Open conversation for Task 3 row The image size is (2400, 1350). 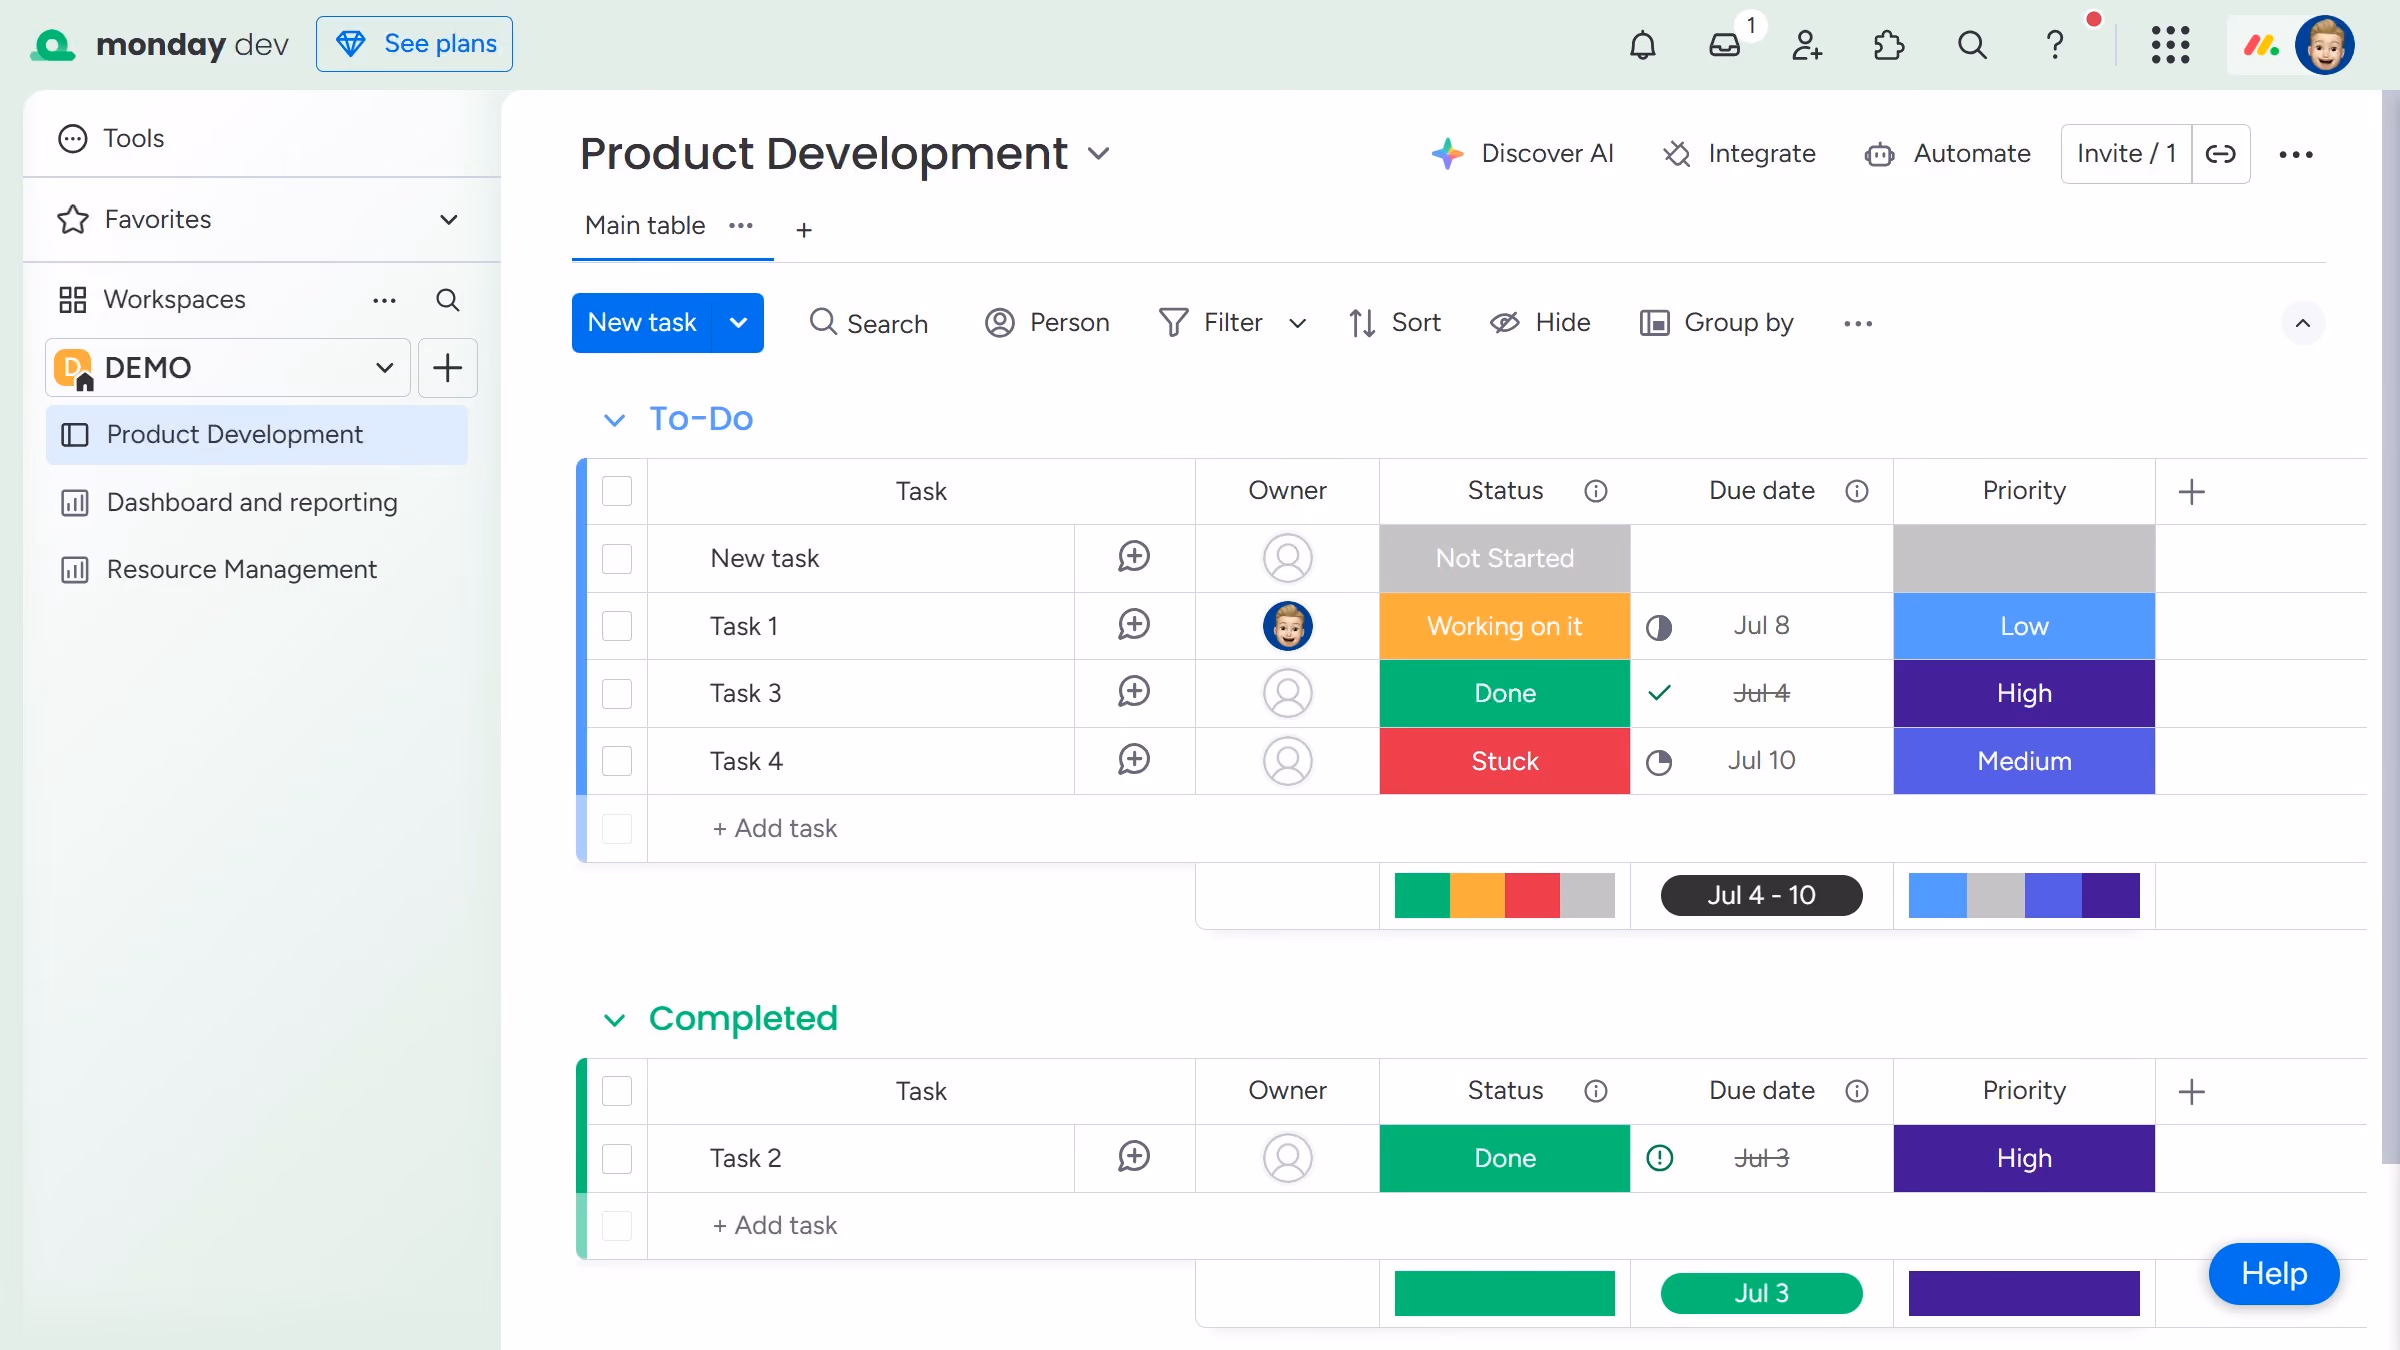pyautogui.click(x=1134, y=692)
